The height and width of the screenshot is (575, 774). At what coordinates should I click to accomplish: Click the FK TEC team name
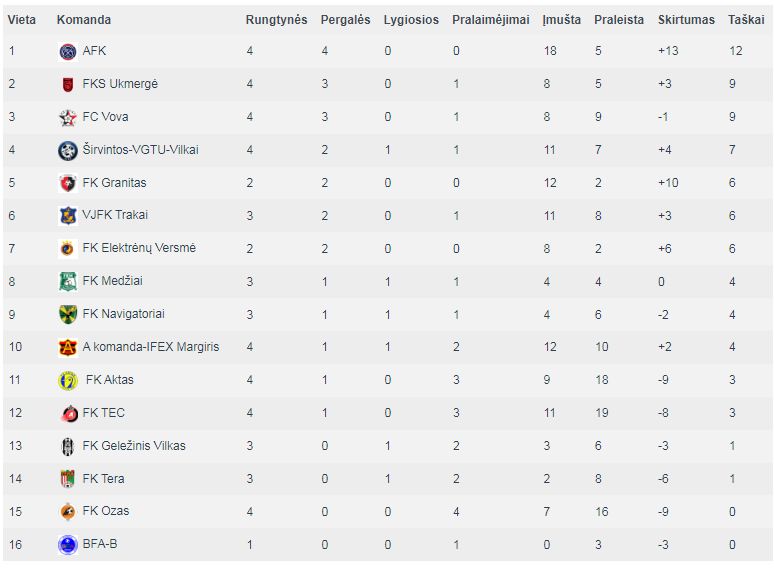(104, 413)
